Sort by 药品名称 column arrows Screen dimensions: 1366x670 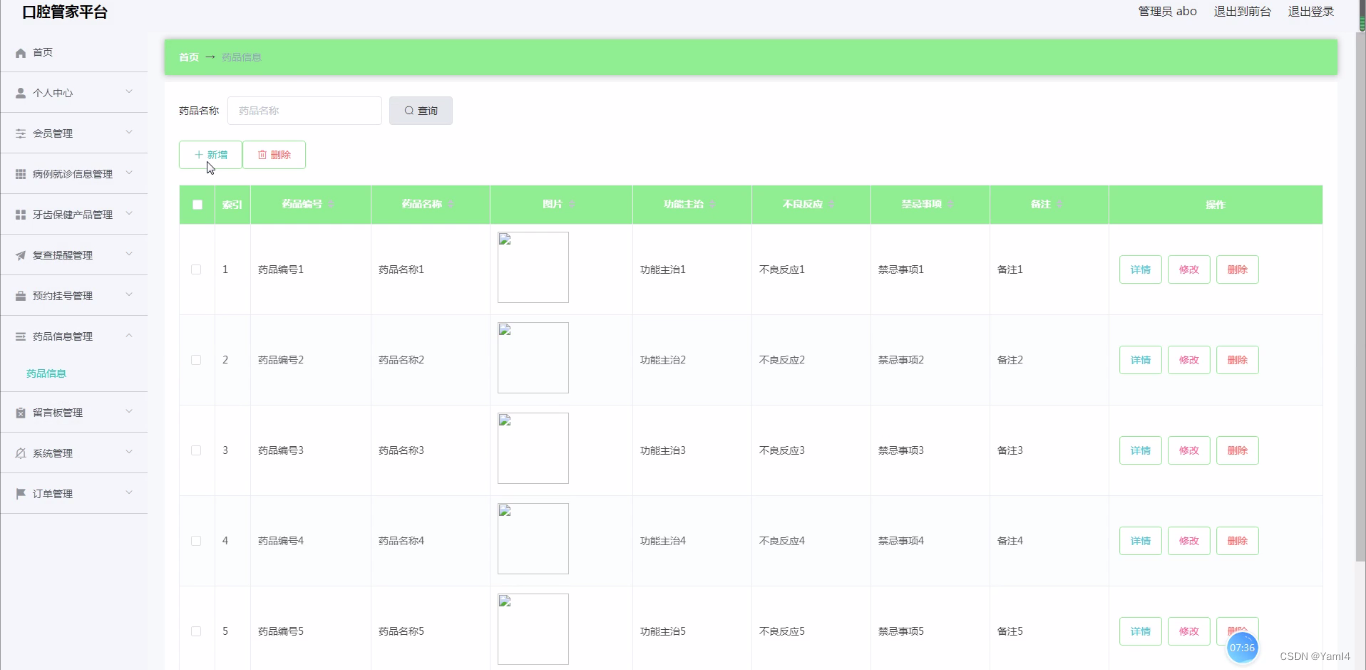click(450, 204)
